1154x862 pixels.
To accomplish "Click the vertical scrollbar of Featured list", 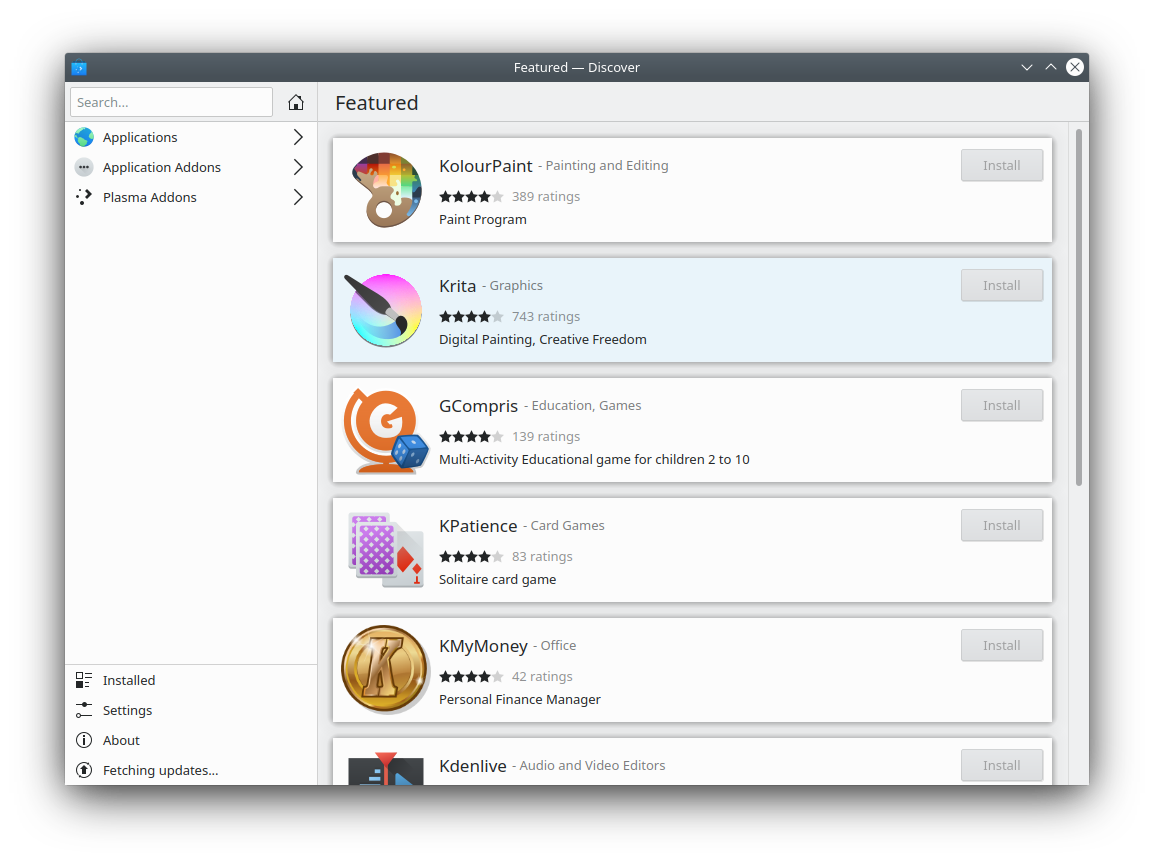I will [1079, 308].
